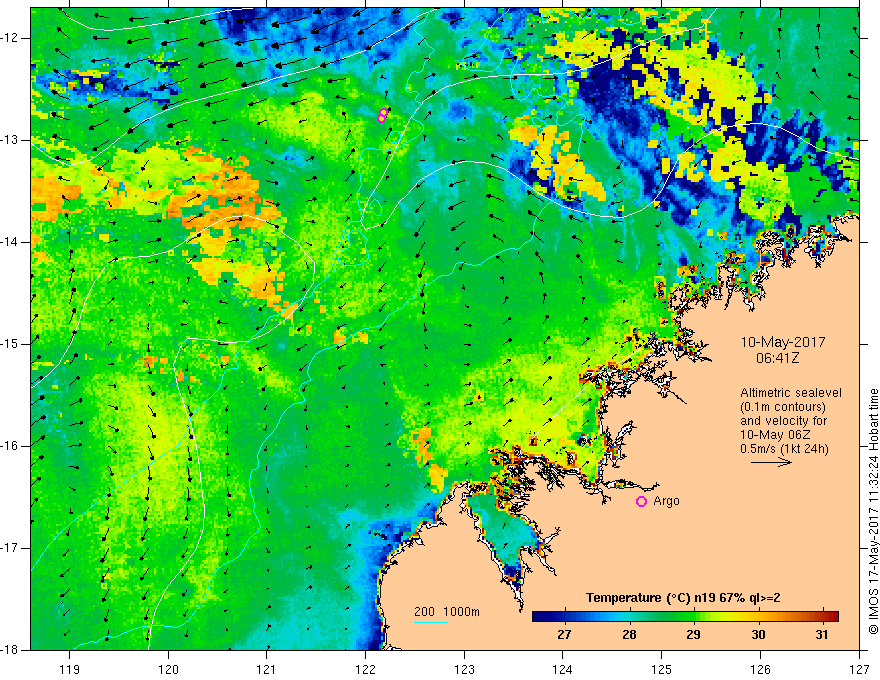880x680 pixels.
Task: Click the colorbar tick label 29
Action: [693, 635]
